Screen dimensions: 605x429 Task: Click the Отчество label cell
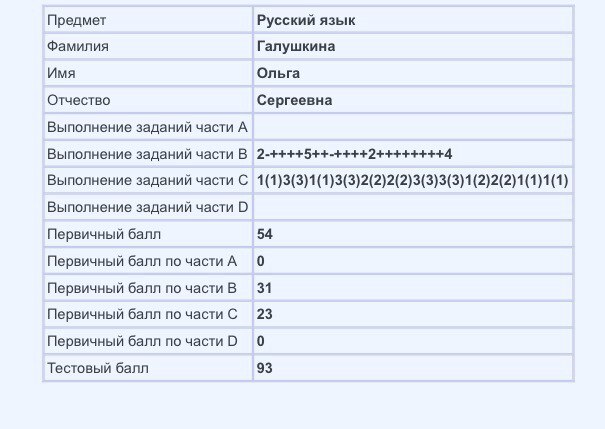click(x=148, y=100)
